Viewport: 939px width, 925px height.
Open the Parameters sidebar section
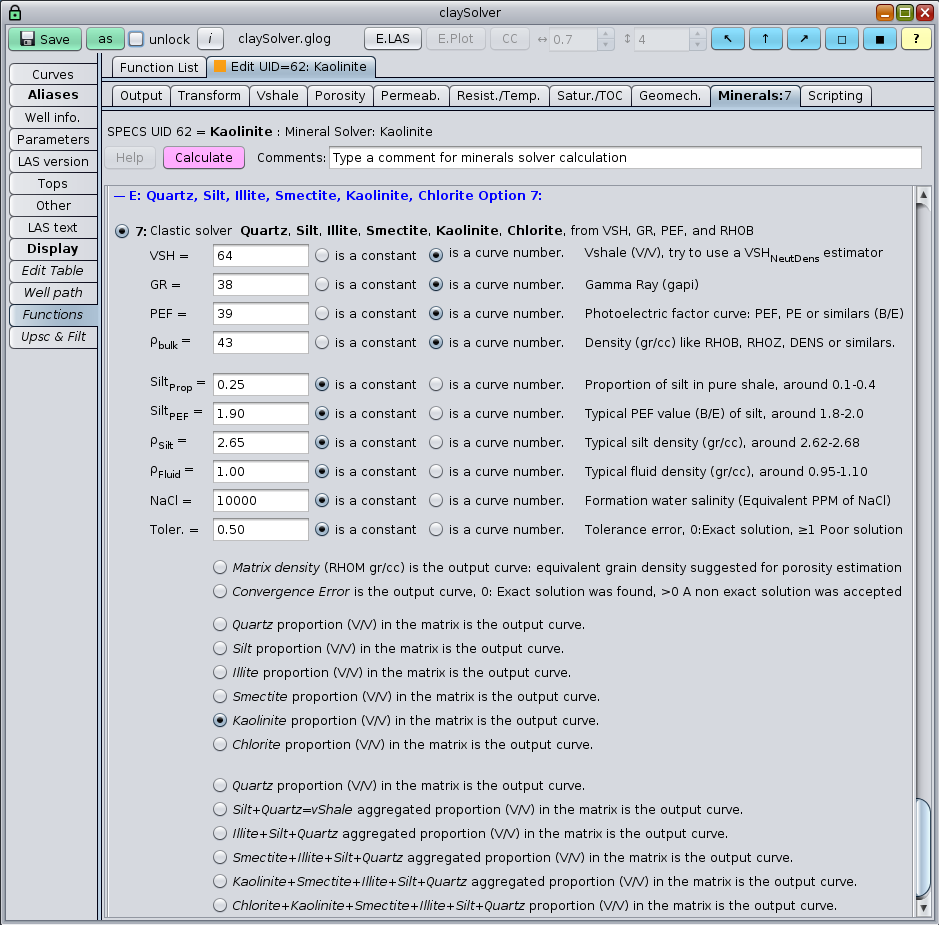pyautogui.click(x=53, y=139)
